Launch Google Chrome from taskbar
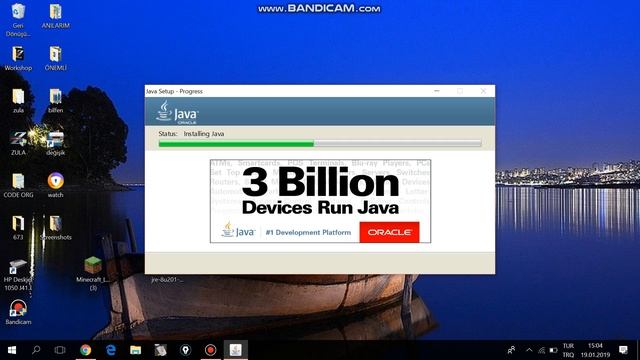Viewport: 640px width, 360px height. (x=85, y=350)
